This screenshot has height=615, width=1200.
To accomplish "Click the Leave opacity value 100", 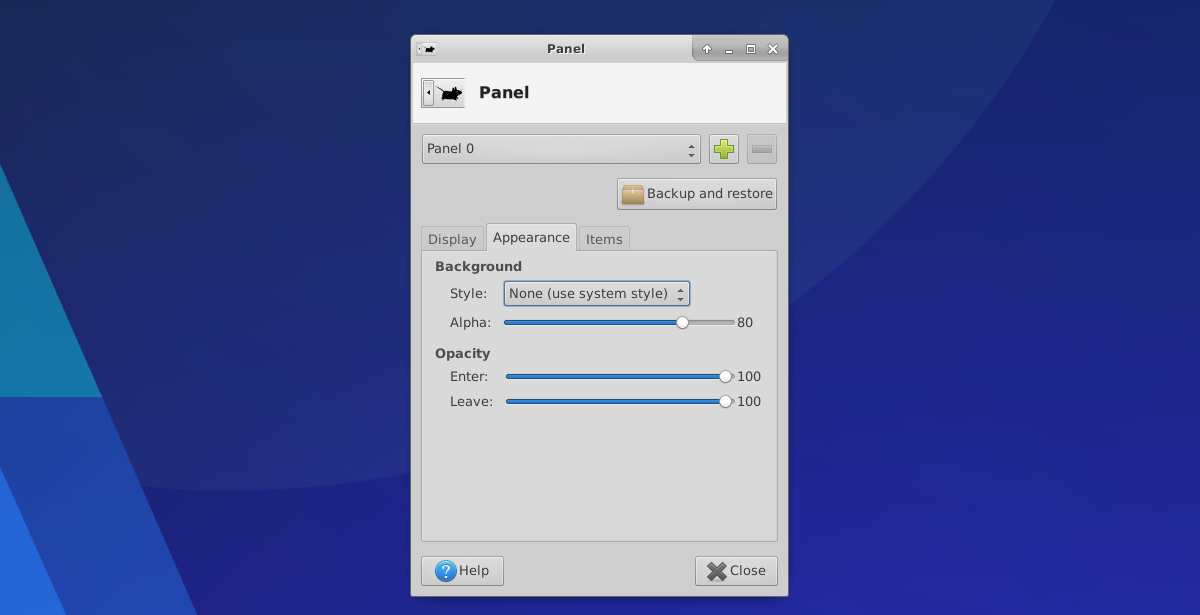I will click(749, 402).
